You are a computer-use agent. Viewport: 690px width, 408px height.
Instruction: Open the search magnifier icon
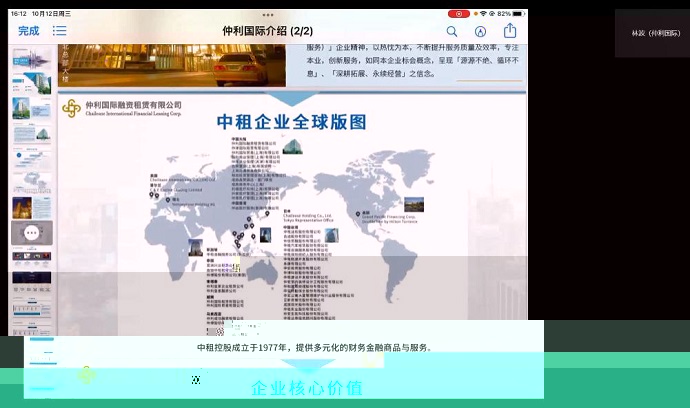pos(452,31)
